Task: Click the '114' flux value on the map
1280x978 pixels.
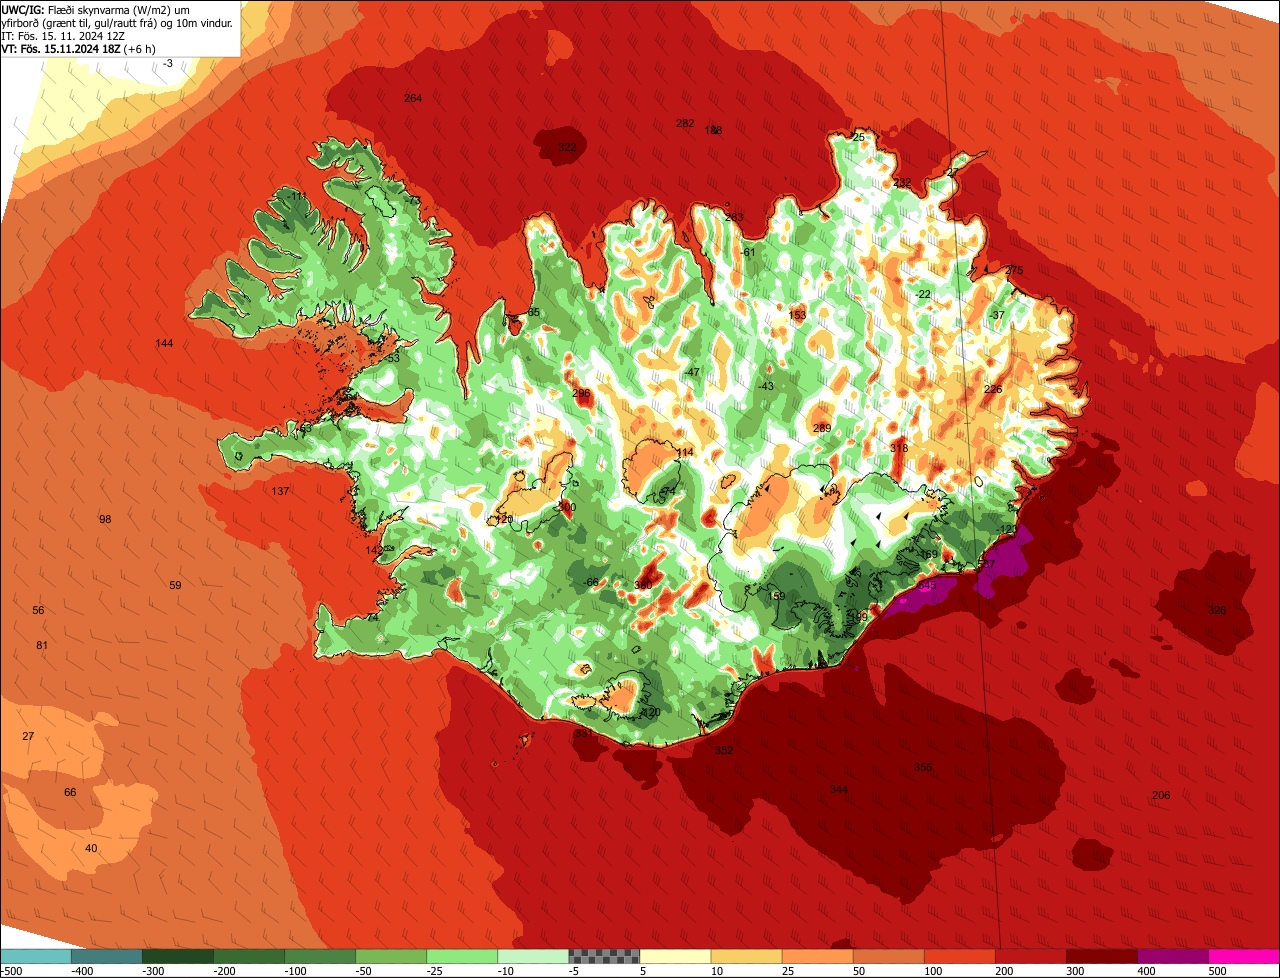Action: 685,453
